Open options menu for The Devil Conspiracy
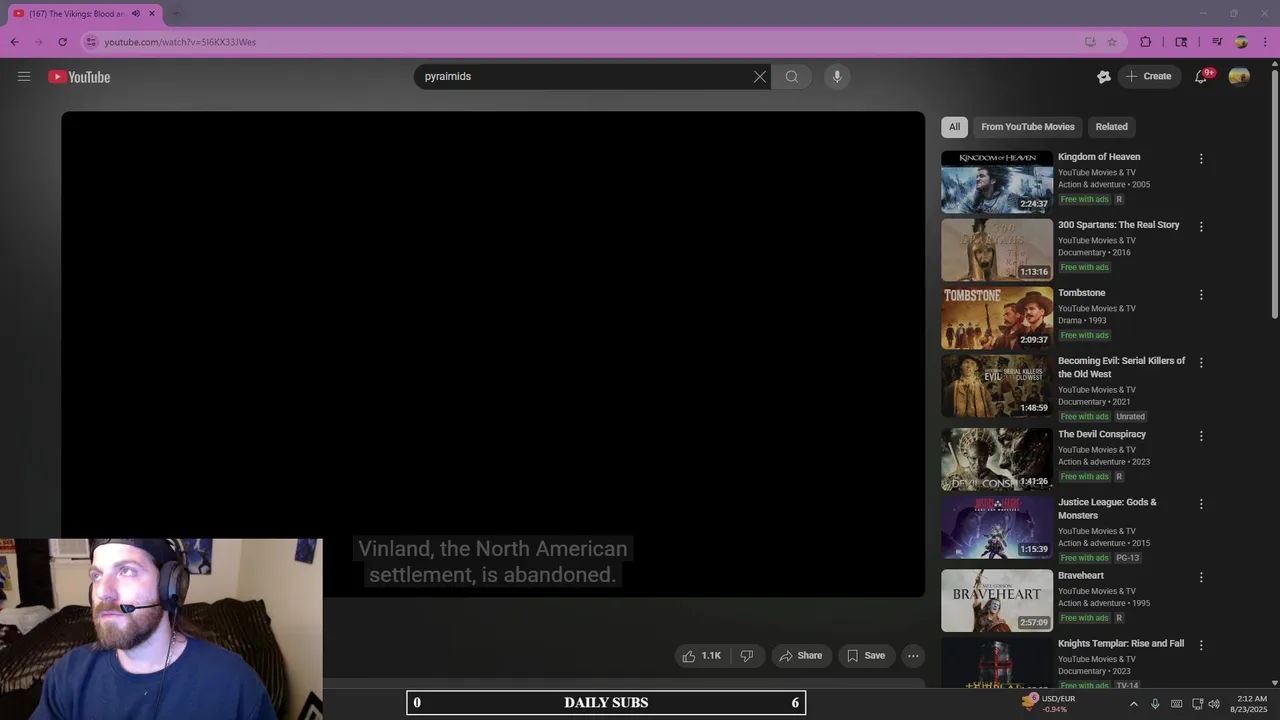Screen dimensions: 1280x720 coord(1201,436)
